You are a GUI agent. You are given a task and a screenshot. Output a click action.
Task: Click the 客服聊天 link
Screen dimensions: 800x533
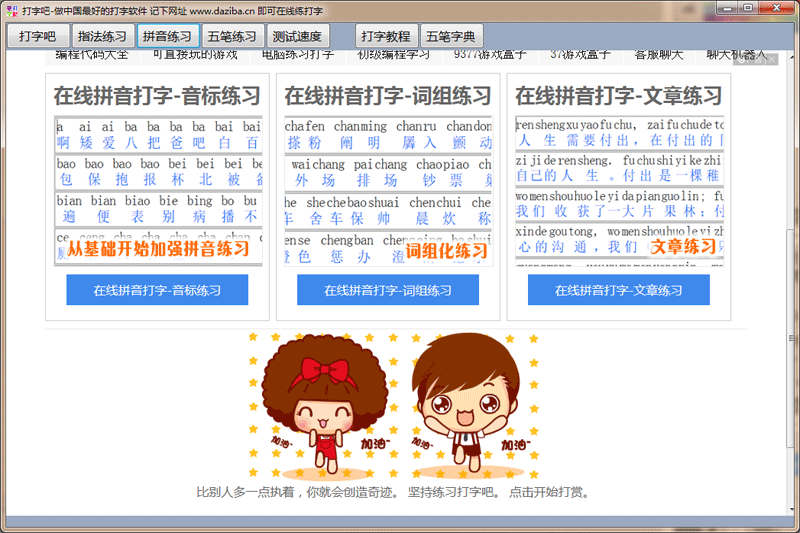coord(659,55)
